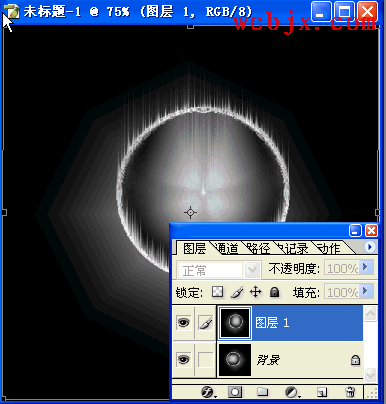The width and height of the screenshot is (386, 404).
Task: Minimize document window 未标题-1
Action: [x=321, y=12]
